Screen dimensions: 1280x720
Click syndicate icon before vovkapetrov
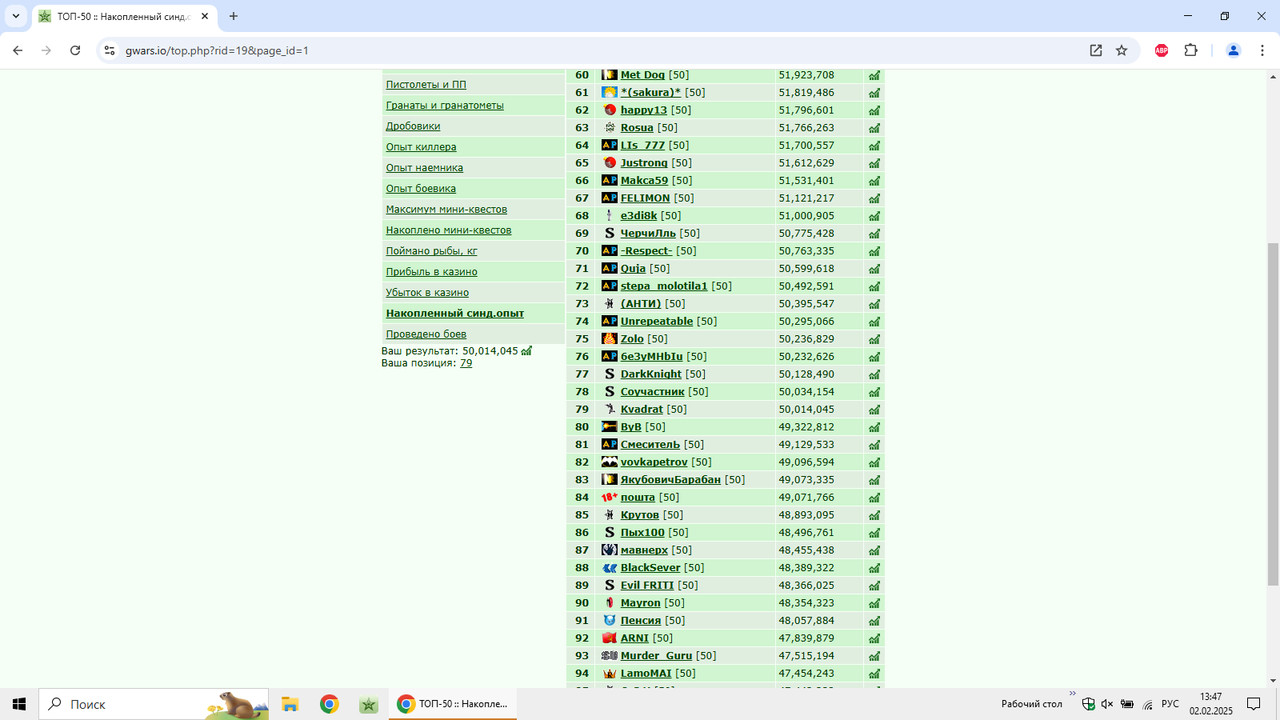click(610, 462)
